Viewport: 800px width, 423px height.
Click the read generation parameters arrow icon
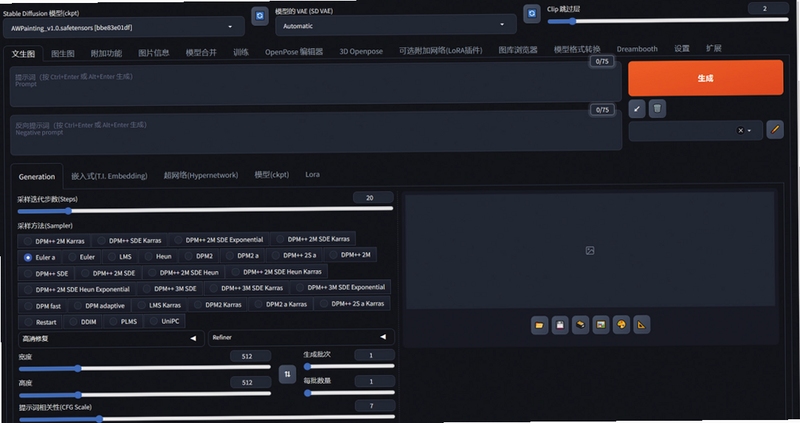pyautogui.click(x=637, y=109)
